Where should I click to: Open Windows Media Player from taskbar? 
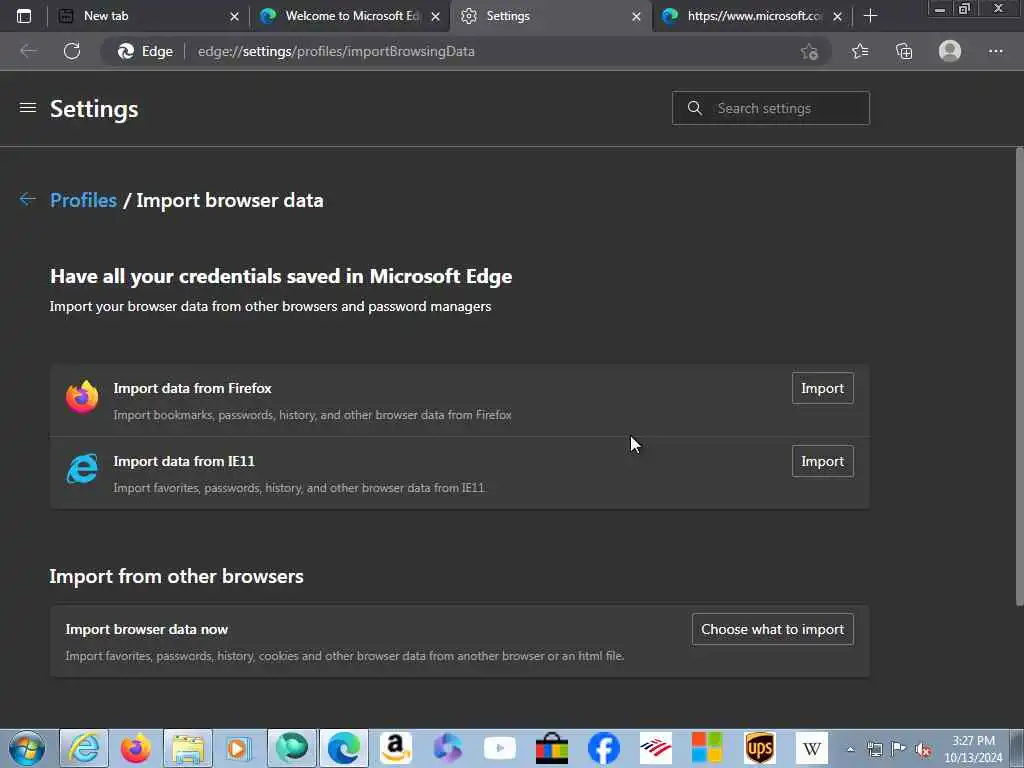click(x=239, y=748)
